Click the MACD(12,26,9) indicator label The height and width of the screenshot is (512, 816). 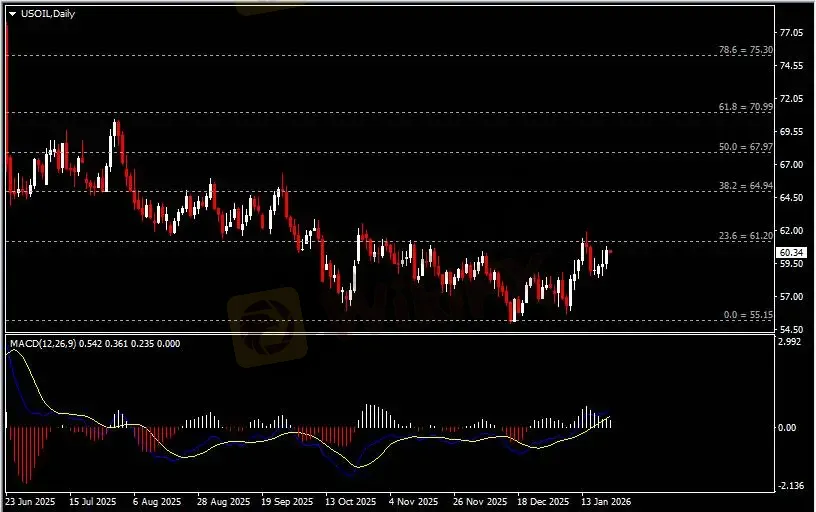(44, 343)
